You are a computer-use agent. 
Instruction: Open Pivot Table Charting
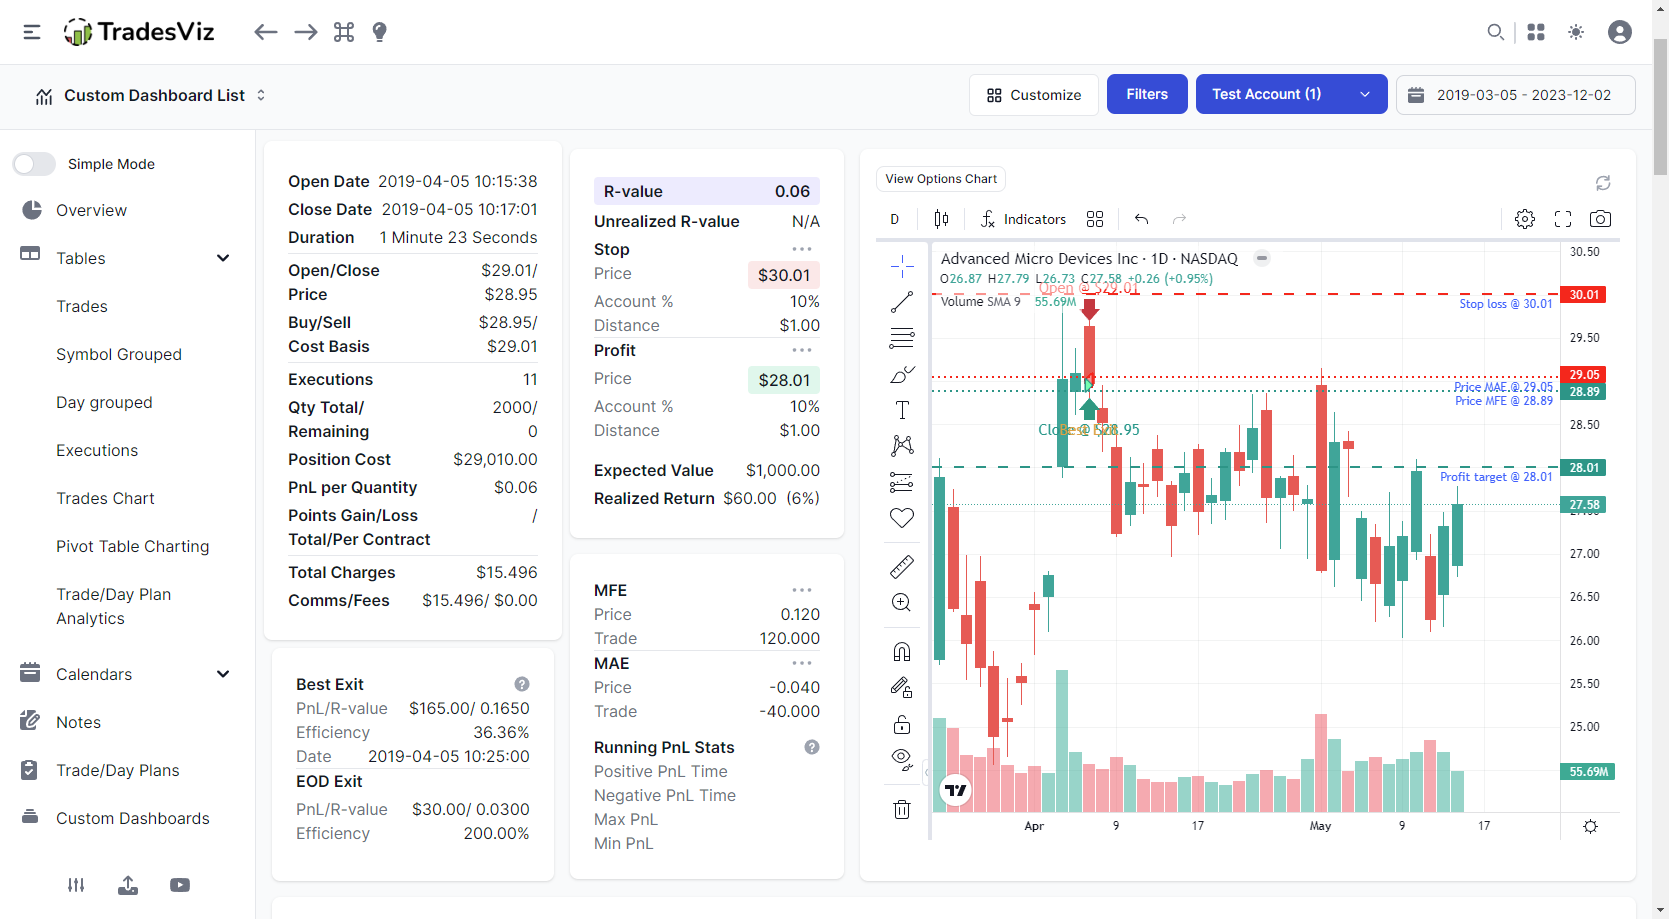tap(133, 546)
